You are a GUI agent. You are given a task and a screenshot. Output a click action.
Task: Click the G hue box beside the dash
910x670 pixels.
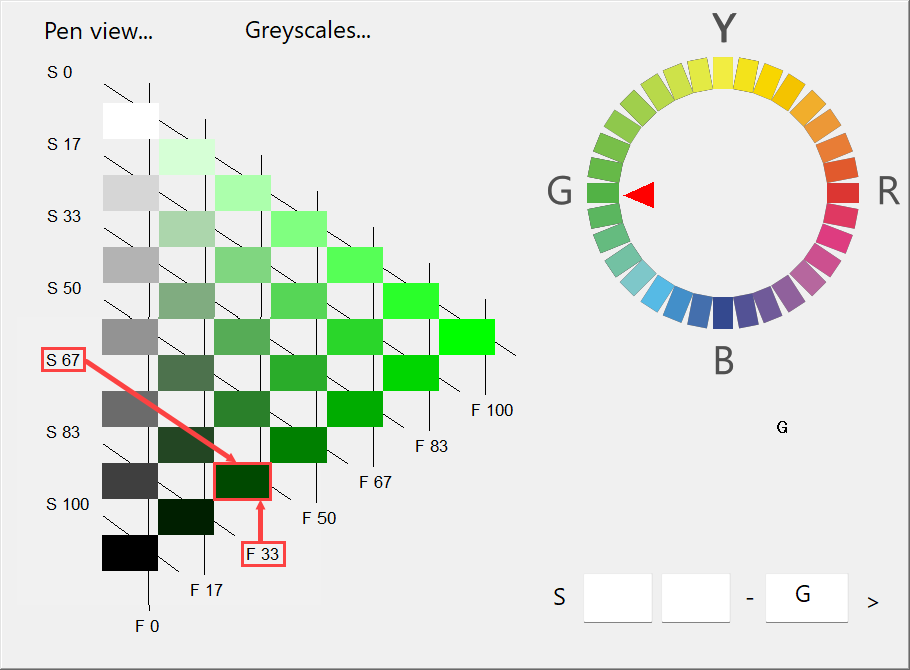[806, 597]
